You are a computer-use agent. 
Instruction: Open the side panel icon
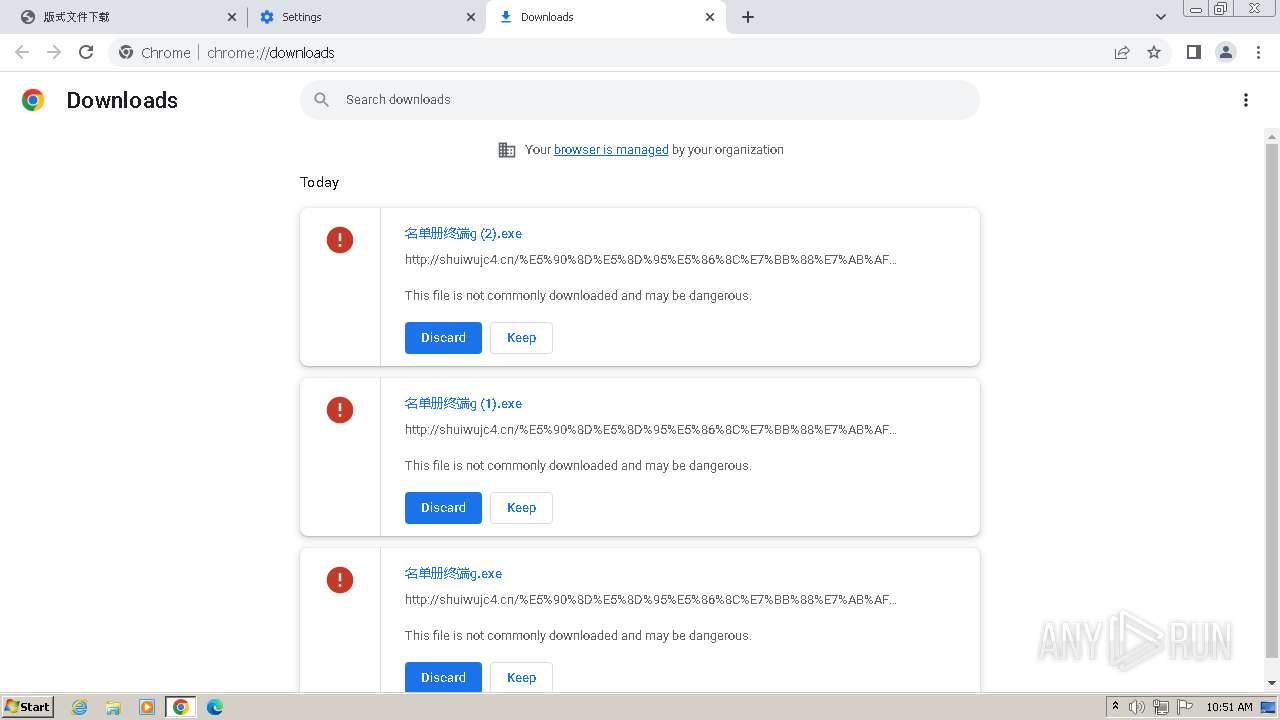pyautogui.click(x=1193, y=52)
